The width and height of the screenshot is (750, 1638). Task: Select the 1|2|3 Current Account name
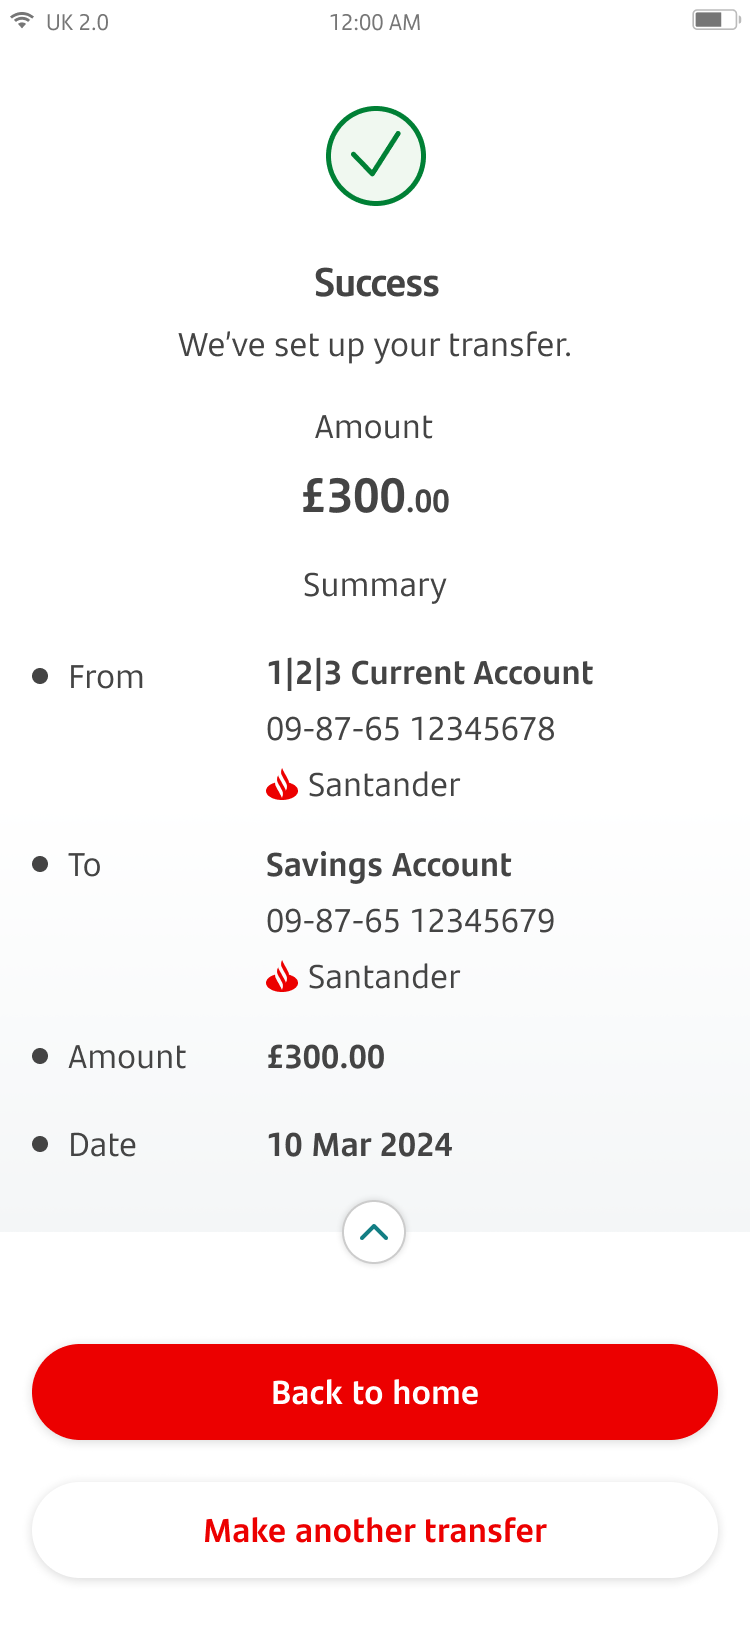pos(430,673)
